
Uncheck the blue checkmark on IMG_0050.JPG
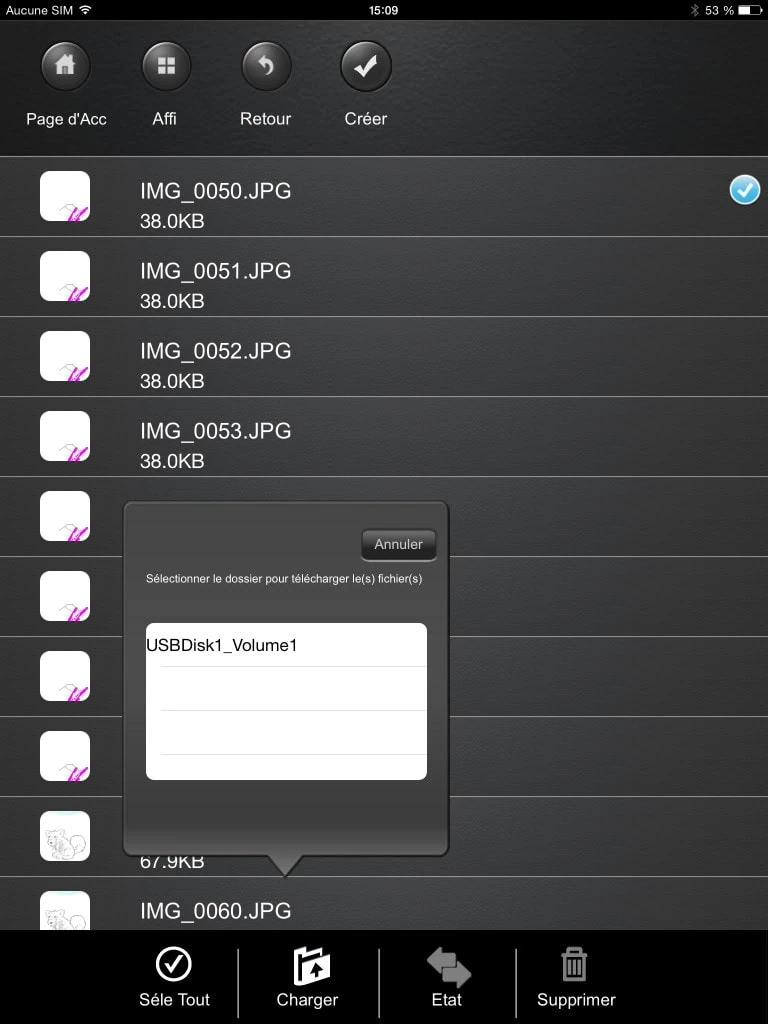pos(744,189)
